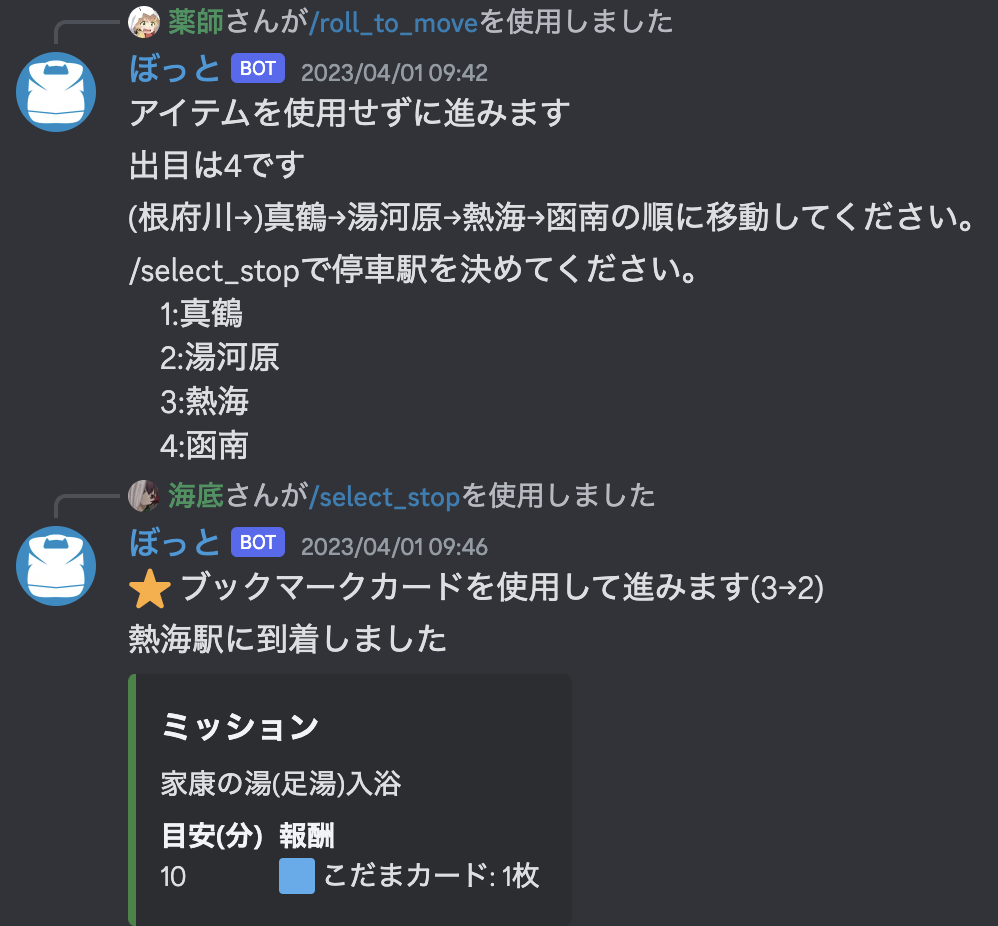The image size is (998, 926).
Task: Click 海底's small user avatar
Action: [144, 496]
